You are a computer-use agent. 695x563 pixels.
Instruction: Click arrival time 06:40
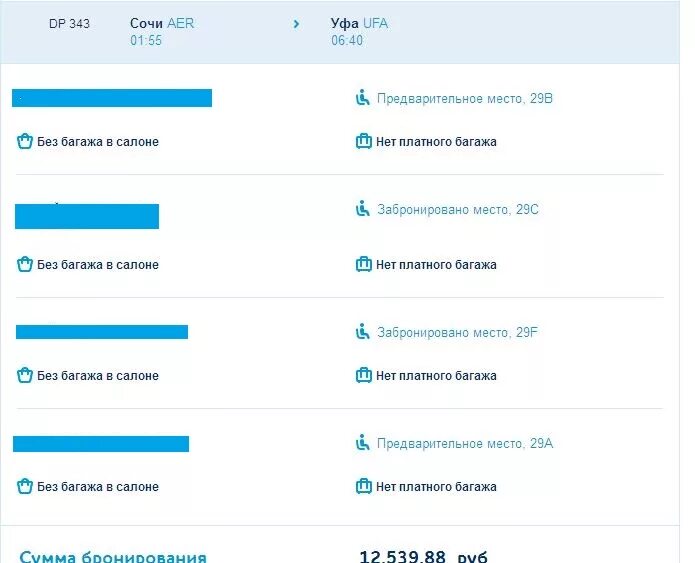point(347,40)
